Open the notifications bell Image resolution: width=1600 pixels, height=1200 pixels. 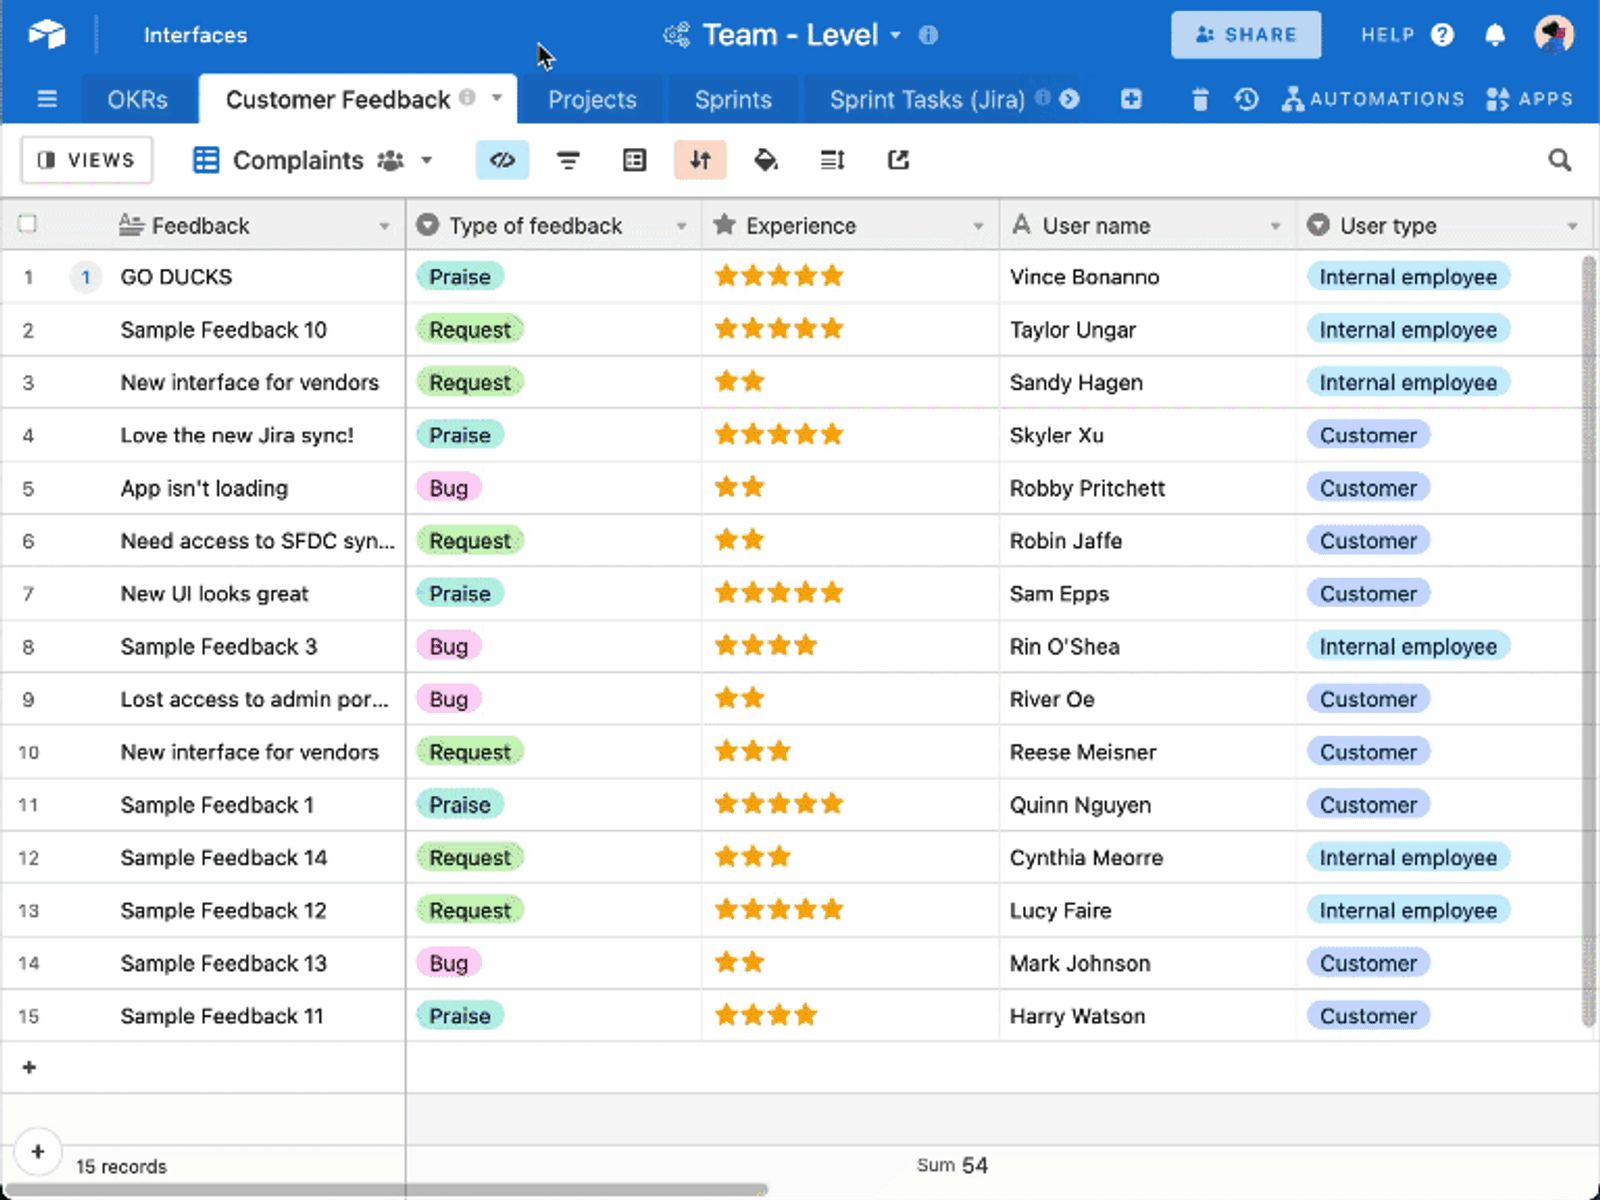pos(1495,35)
